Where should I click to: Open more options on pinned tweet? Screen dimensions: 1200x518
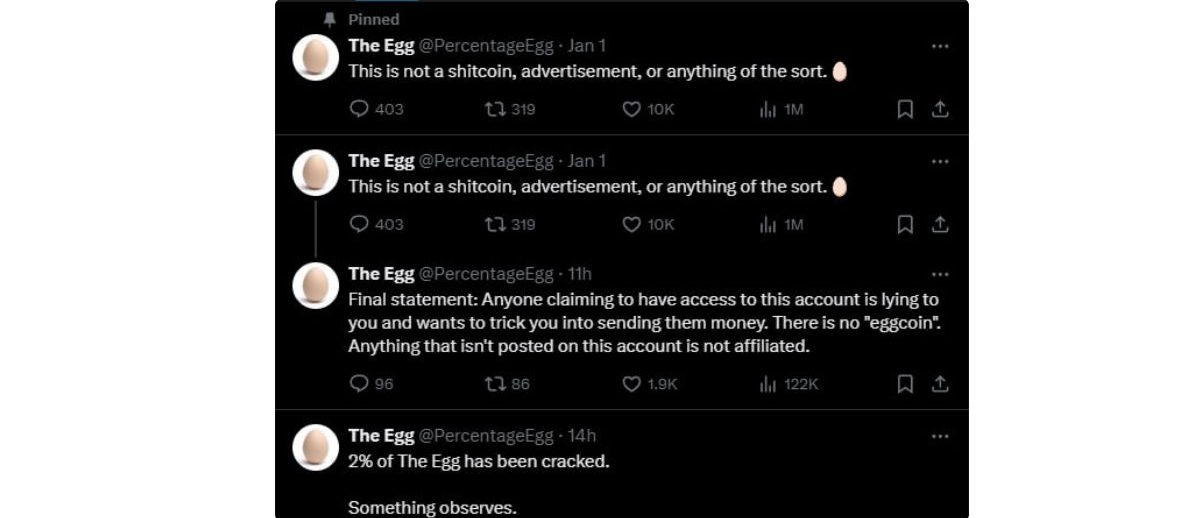click(x=940, y=46)
